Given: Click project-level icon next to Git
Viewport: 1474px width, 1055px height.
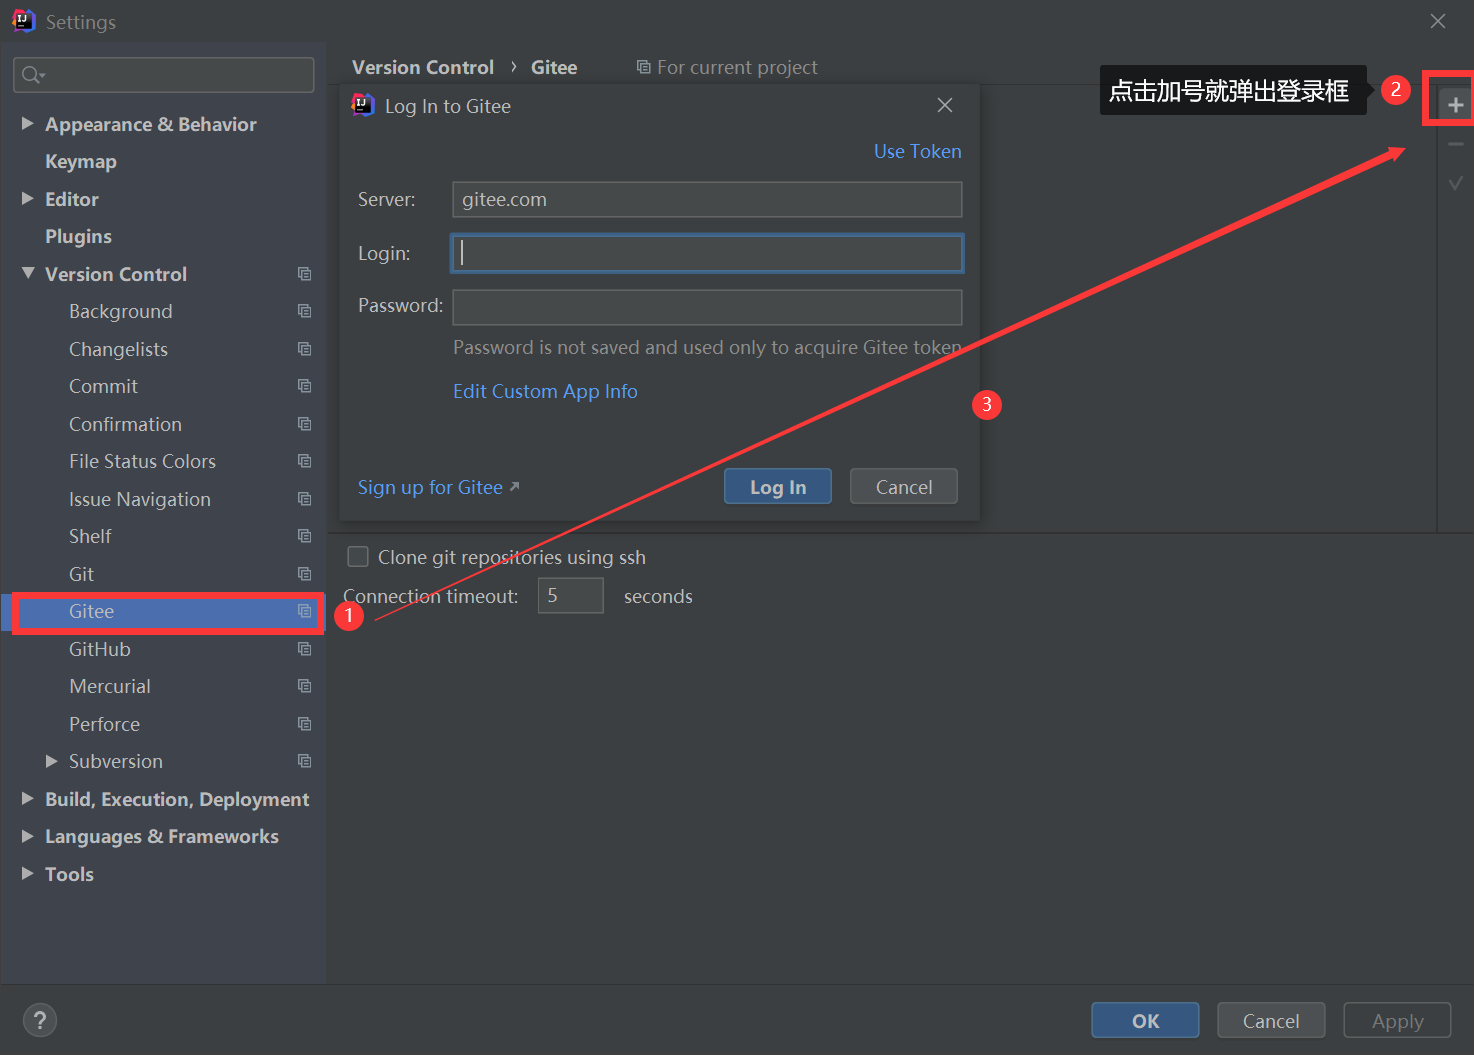Looking at the screenshot, I should [x=304, y=574].
